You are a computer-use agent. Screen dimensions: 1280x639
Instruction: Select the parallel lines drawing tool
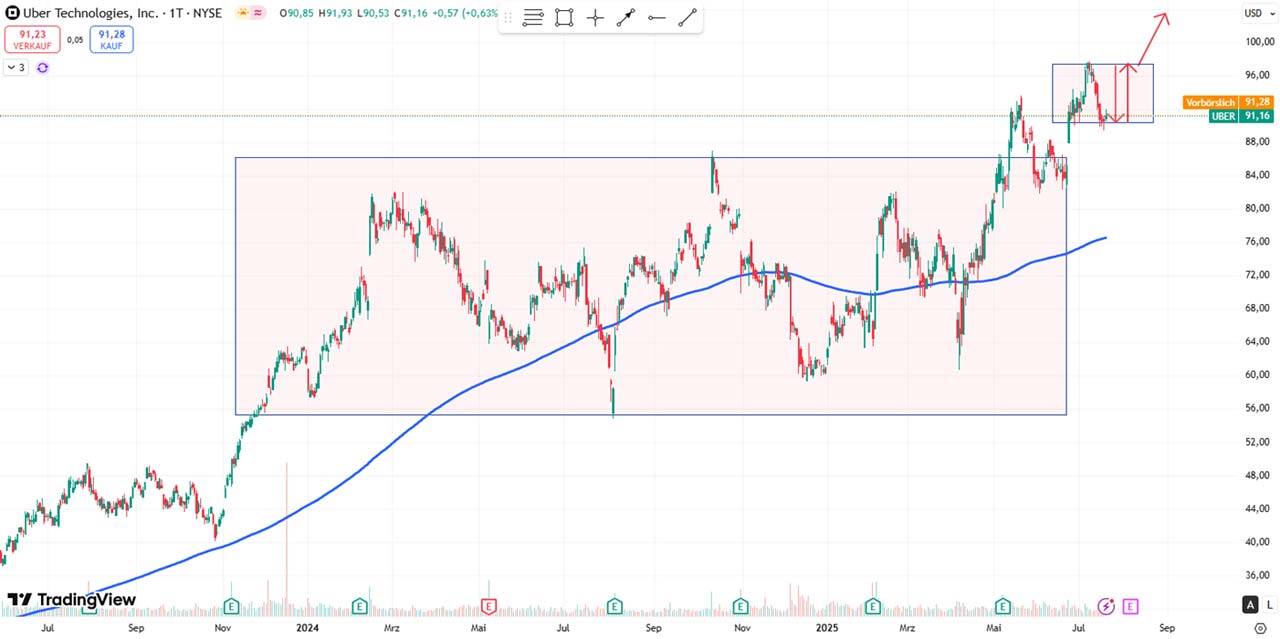pyautogui.click(x=533, y=17)
